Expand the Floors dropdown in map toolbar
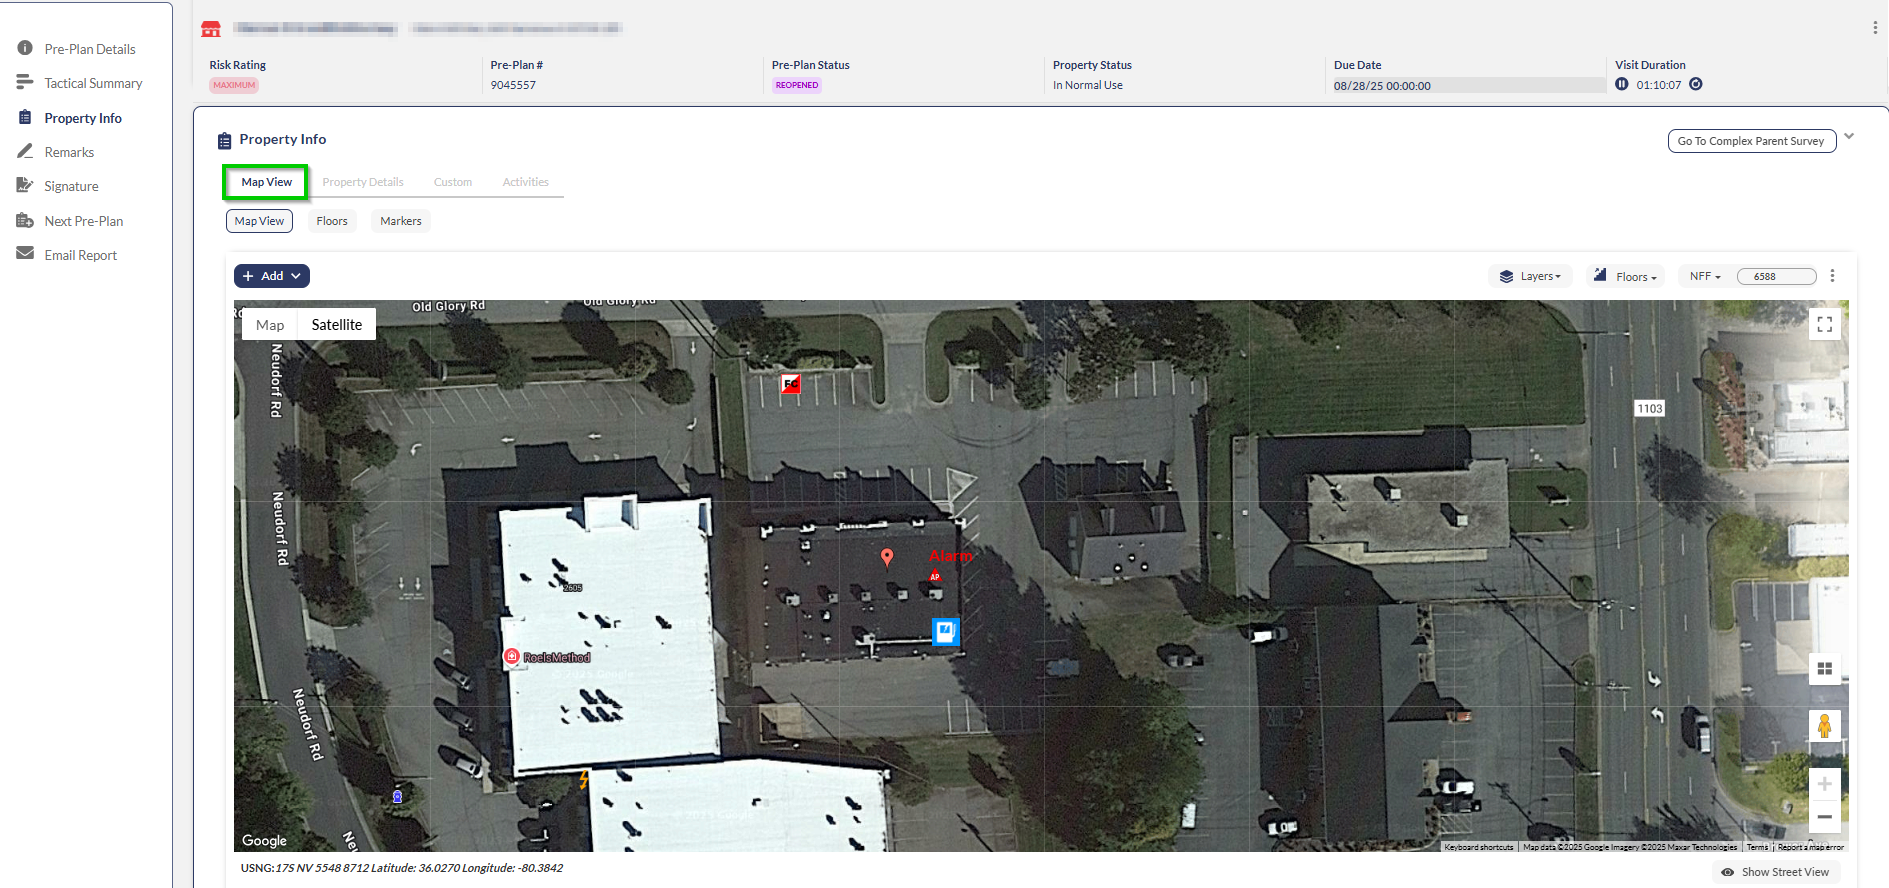 coord(1625,277)
